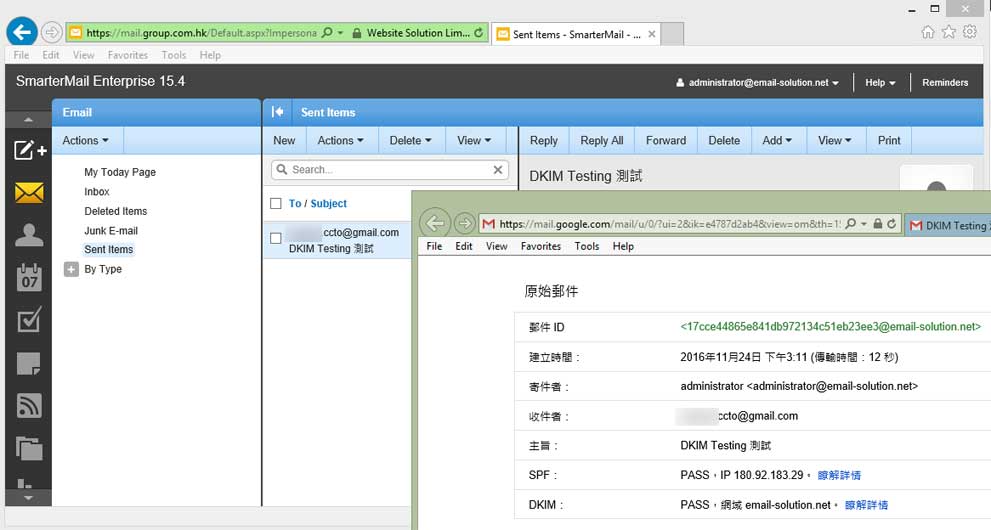Viewport: 991px width, 530px height.
Task: Click the Reply All button
Action: tap(602, 140)
